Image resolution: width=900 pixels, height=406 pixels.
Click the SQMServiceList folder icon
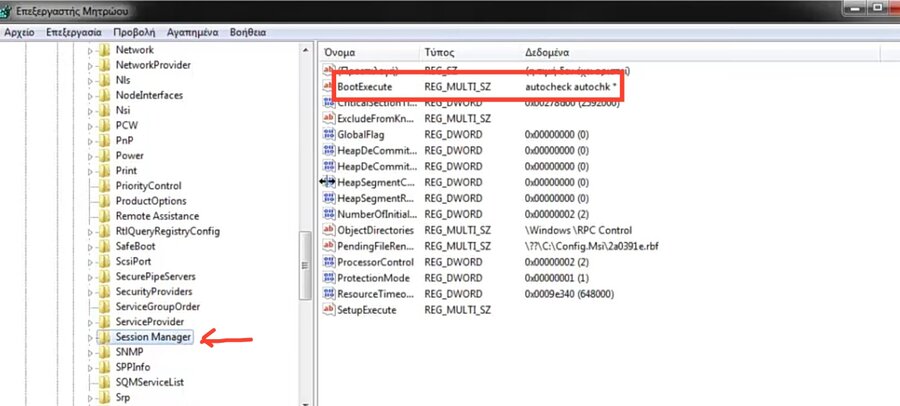tap(104, 382)
